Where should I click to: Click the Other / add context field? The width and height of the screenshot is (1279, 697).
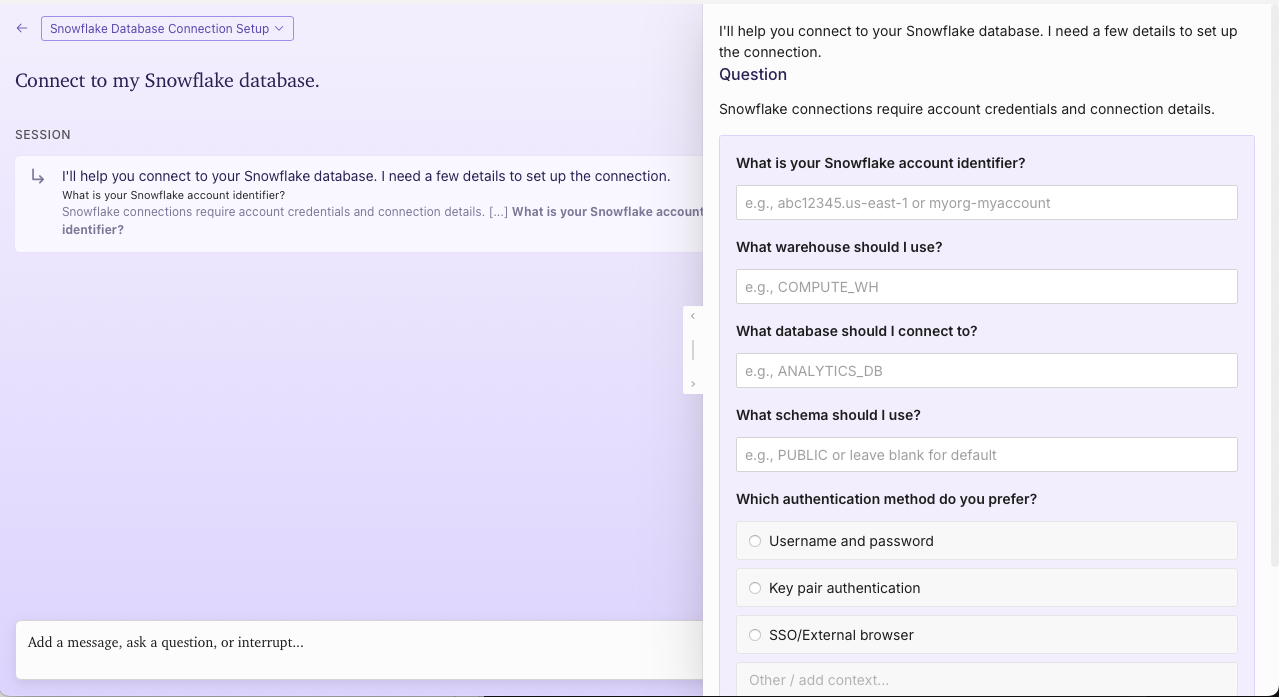pos(987,680)
